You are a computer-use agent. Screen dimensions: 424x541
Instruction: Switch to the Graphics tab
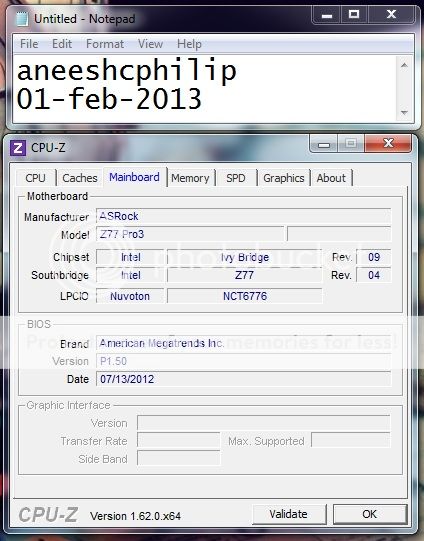[x=284, y=178]
